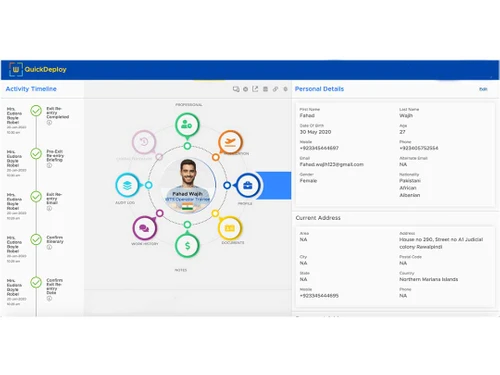Click the First Name value Fahad
Image resolution: width=500 pixels, height=375 pixels.
(307, 116)
